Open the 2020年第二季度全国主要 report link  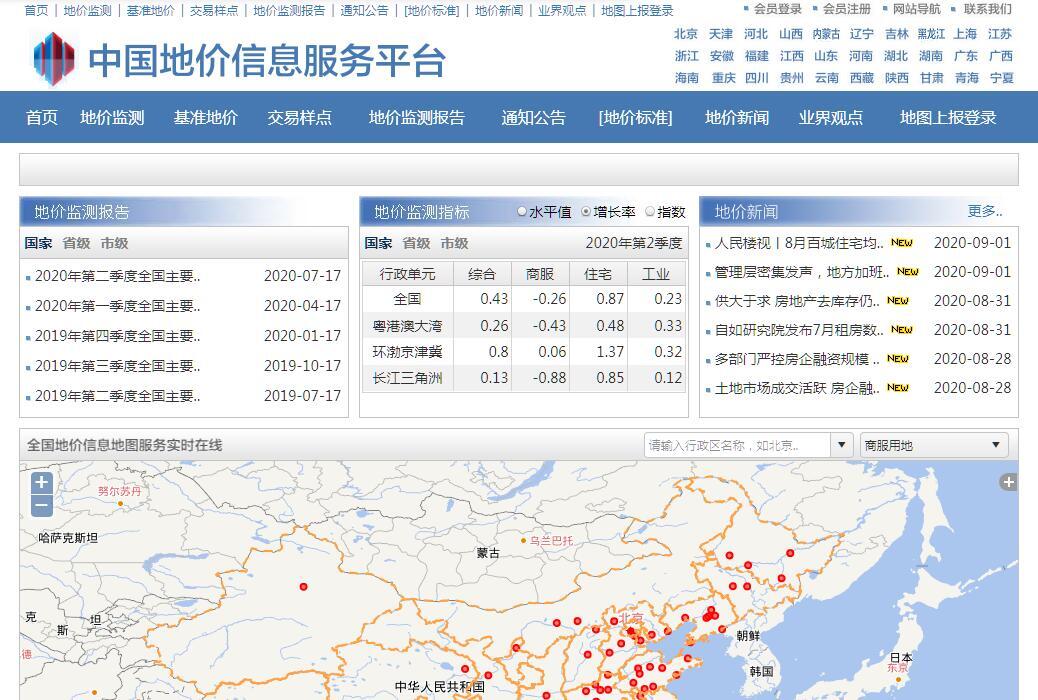117,276
